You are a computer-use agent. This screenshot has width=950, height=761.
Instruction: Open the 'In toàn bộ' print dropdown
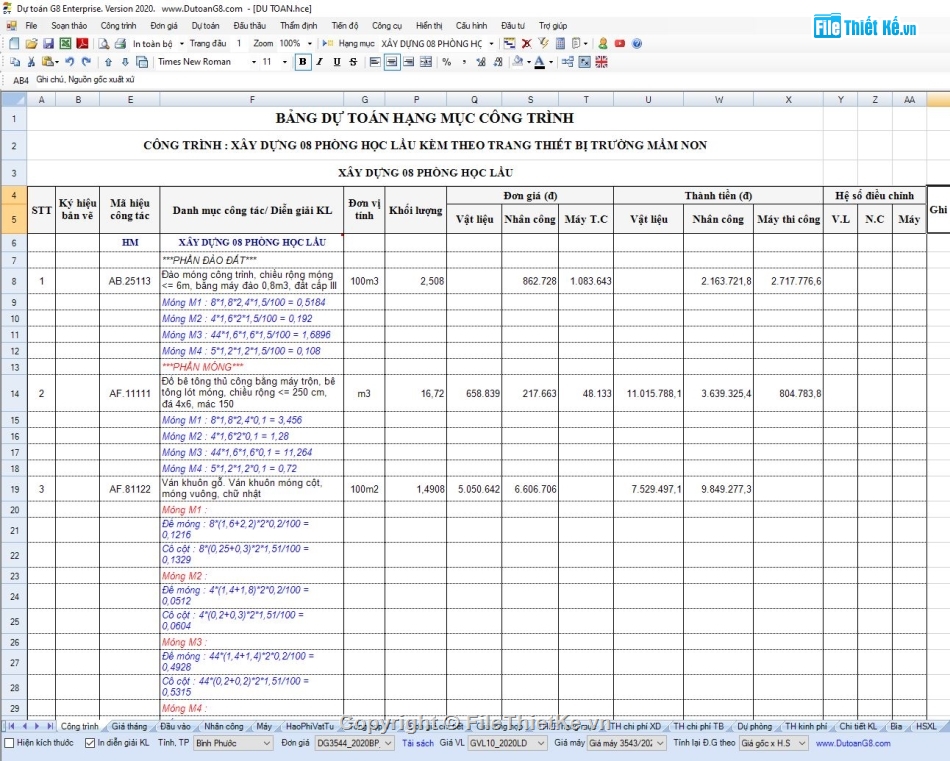[x=181, y=44]
